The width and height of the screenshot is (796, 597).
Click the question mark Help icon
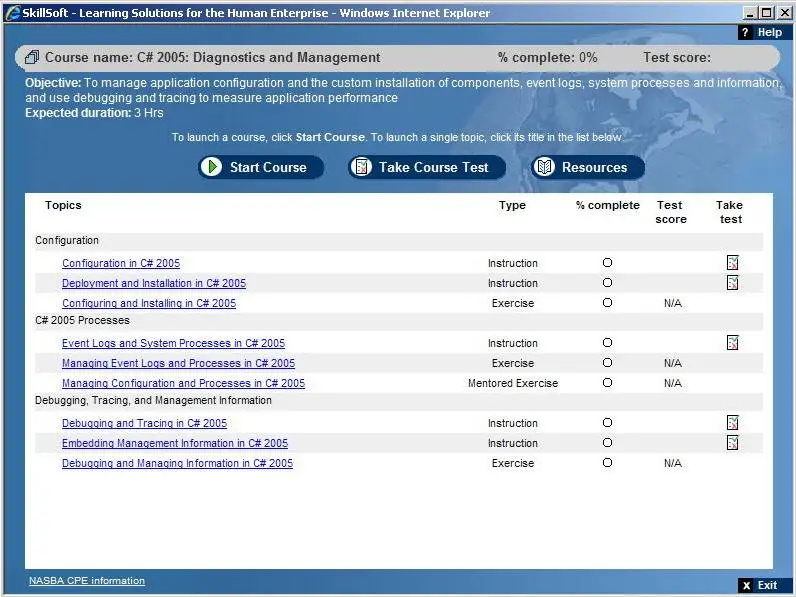[745, 32]
